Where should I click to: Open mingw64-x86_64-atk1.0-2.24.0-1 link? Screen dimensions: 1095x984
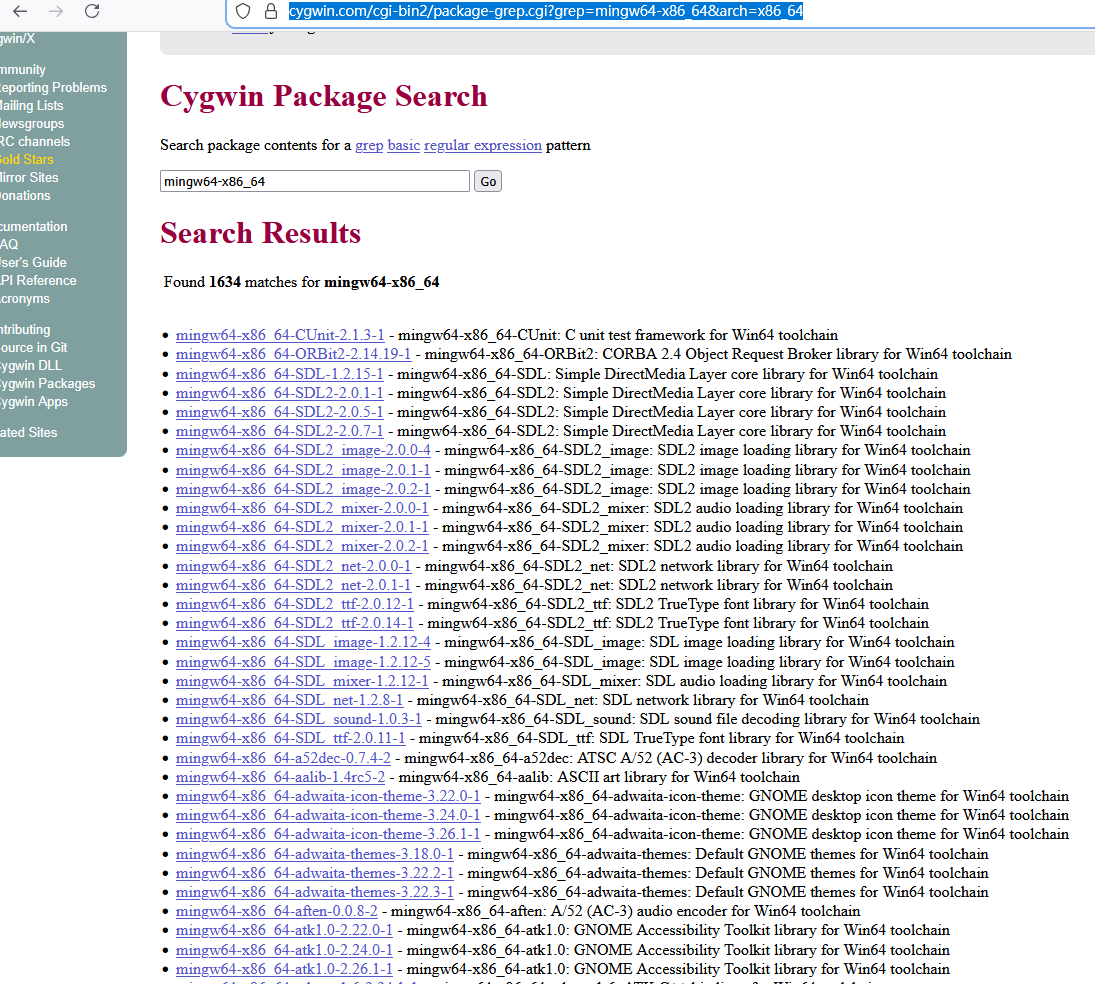pos(284,950)
